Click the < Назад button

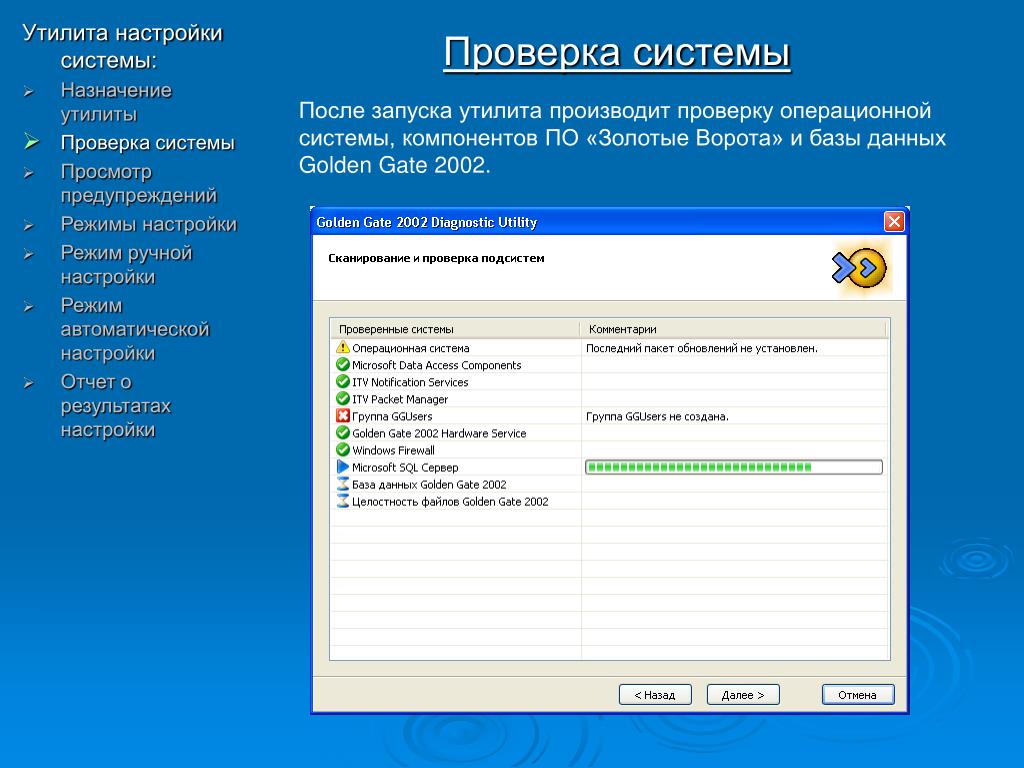coord(655,695)
